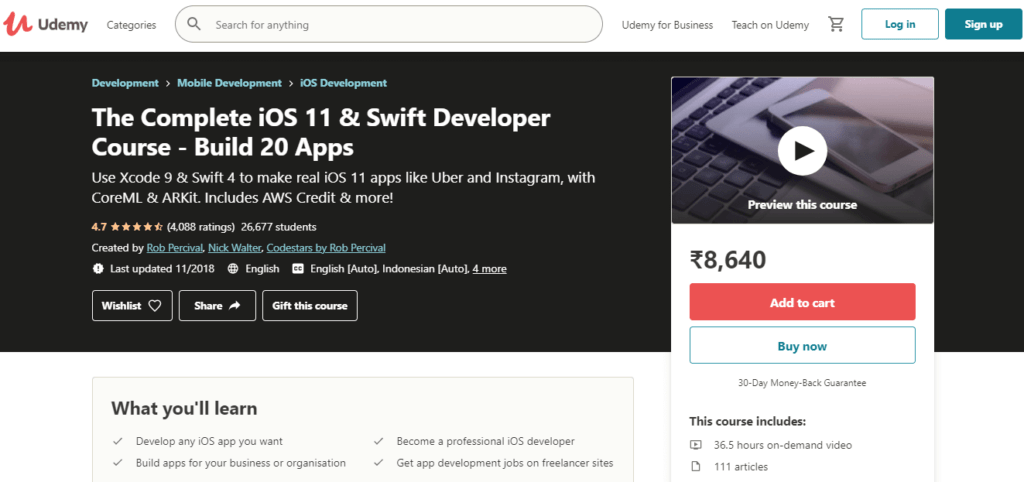Add course to Wishlist
The width and height of the screenshot is (1024, 482).
(x=133, y=306)
